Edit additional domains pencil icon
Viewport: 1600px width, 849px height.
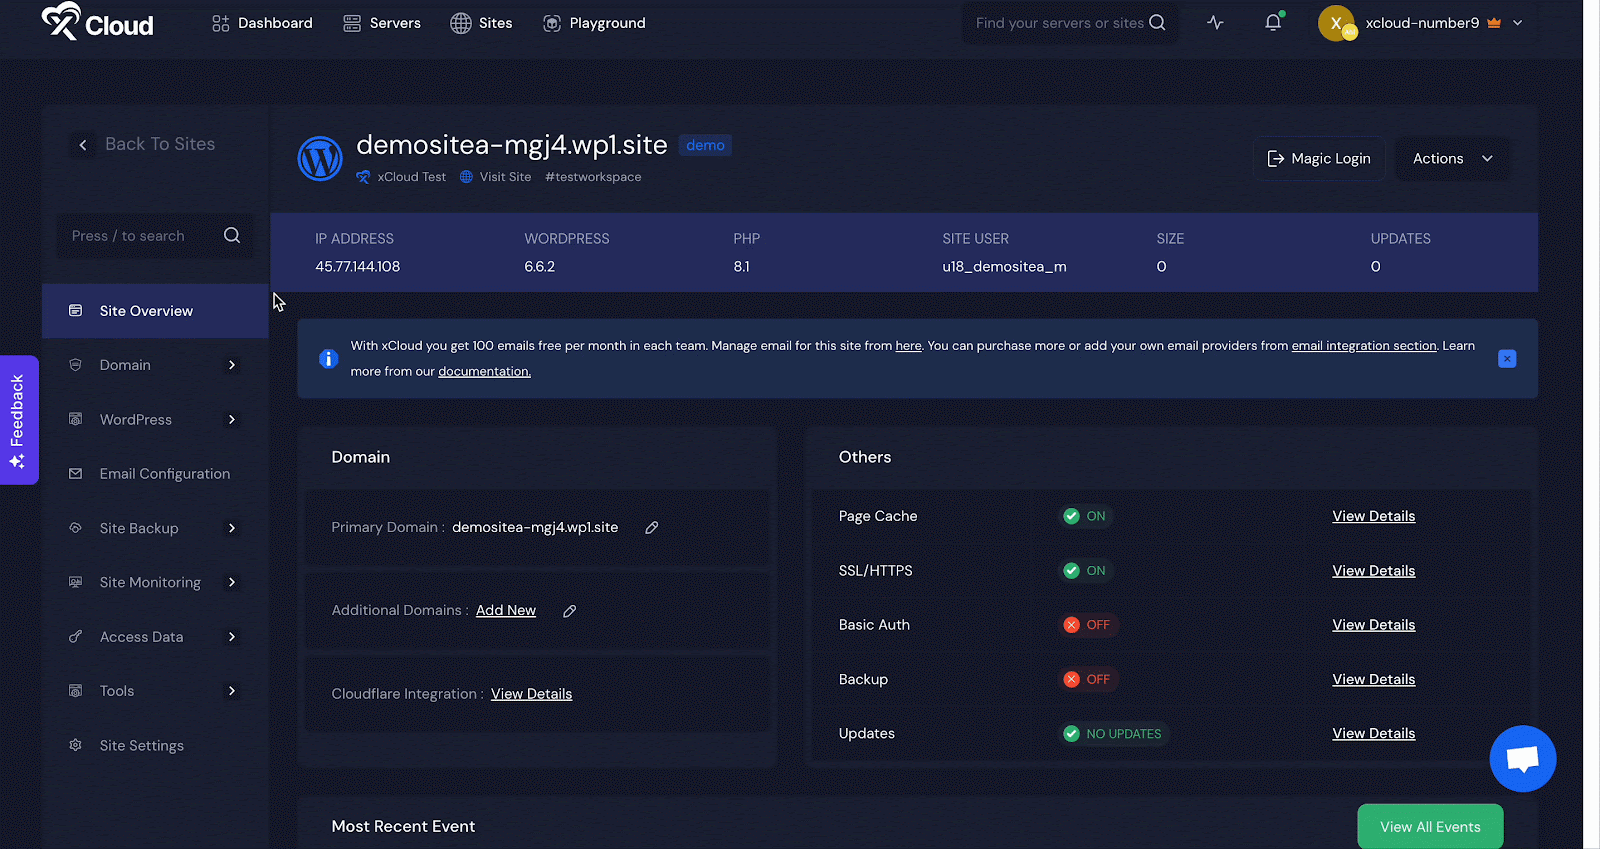(570, 611)
